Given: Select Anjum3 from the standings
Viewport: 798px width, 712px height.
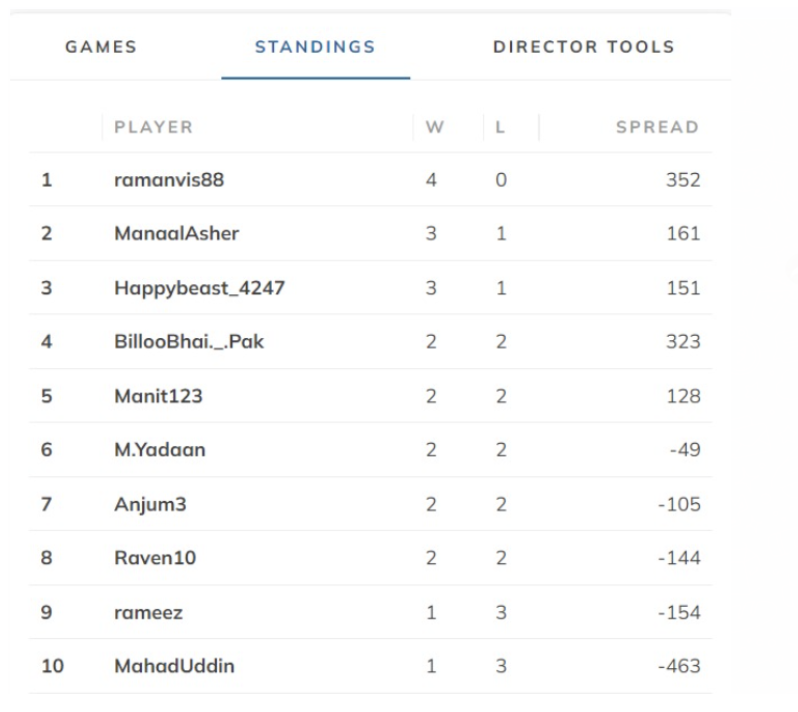Looking at the screenshot, I should [150, 504].
